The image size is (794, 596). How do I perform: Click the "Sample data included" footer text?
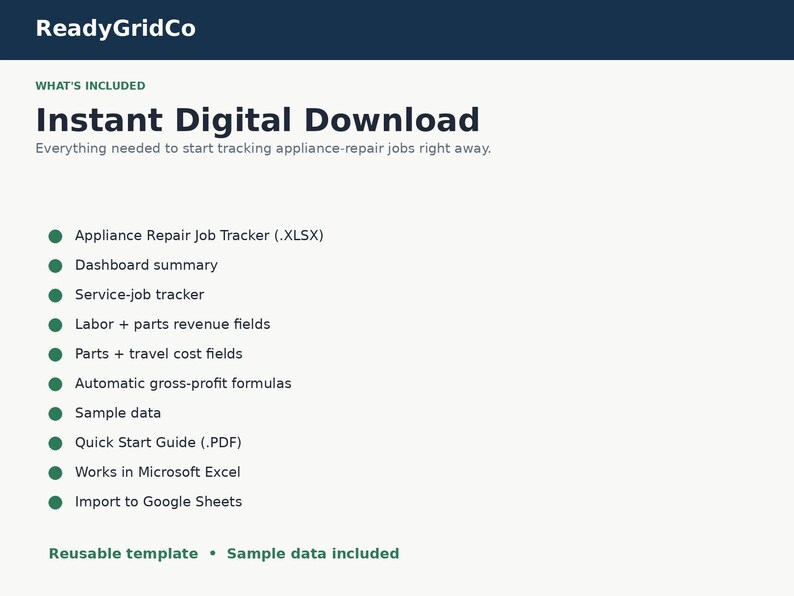[x=313, y=553]
